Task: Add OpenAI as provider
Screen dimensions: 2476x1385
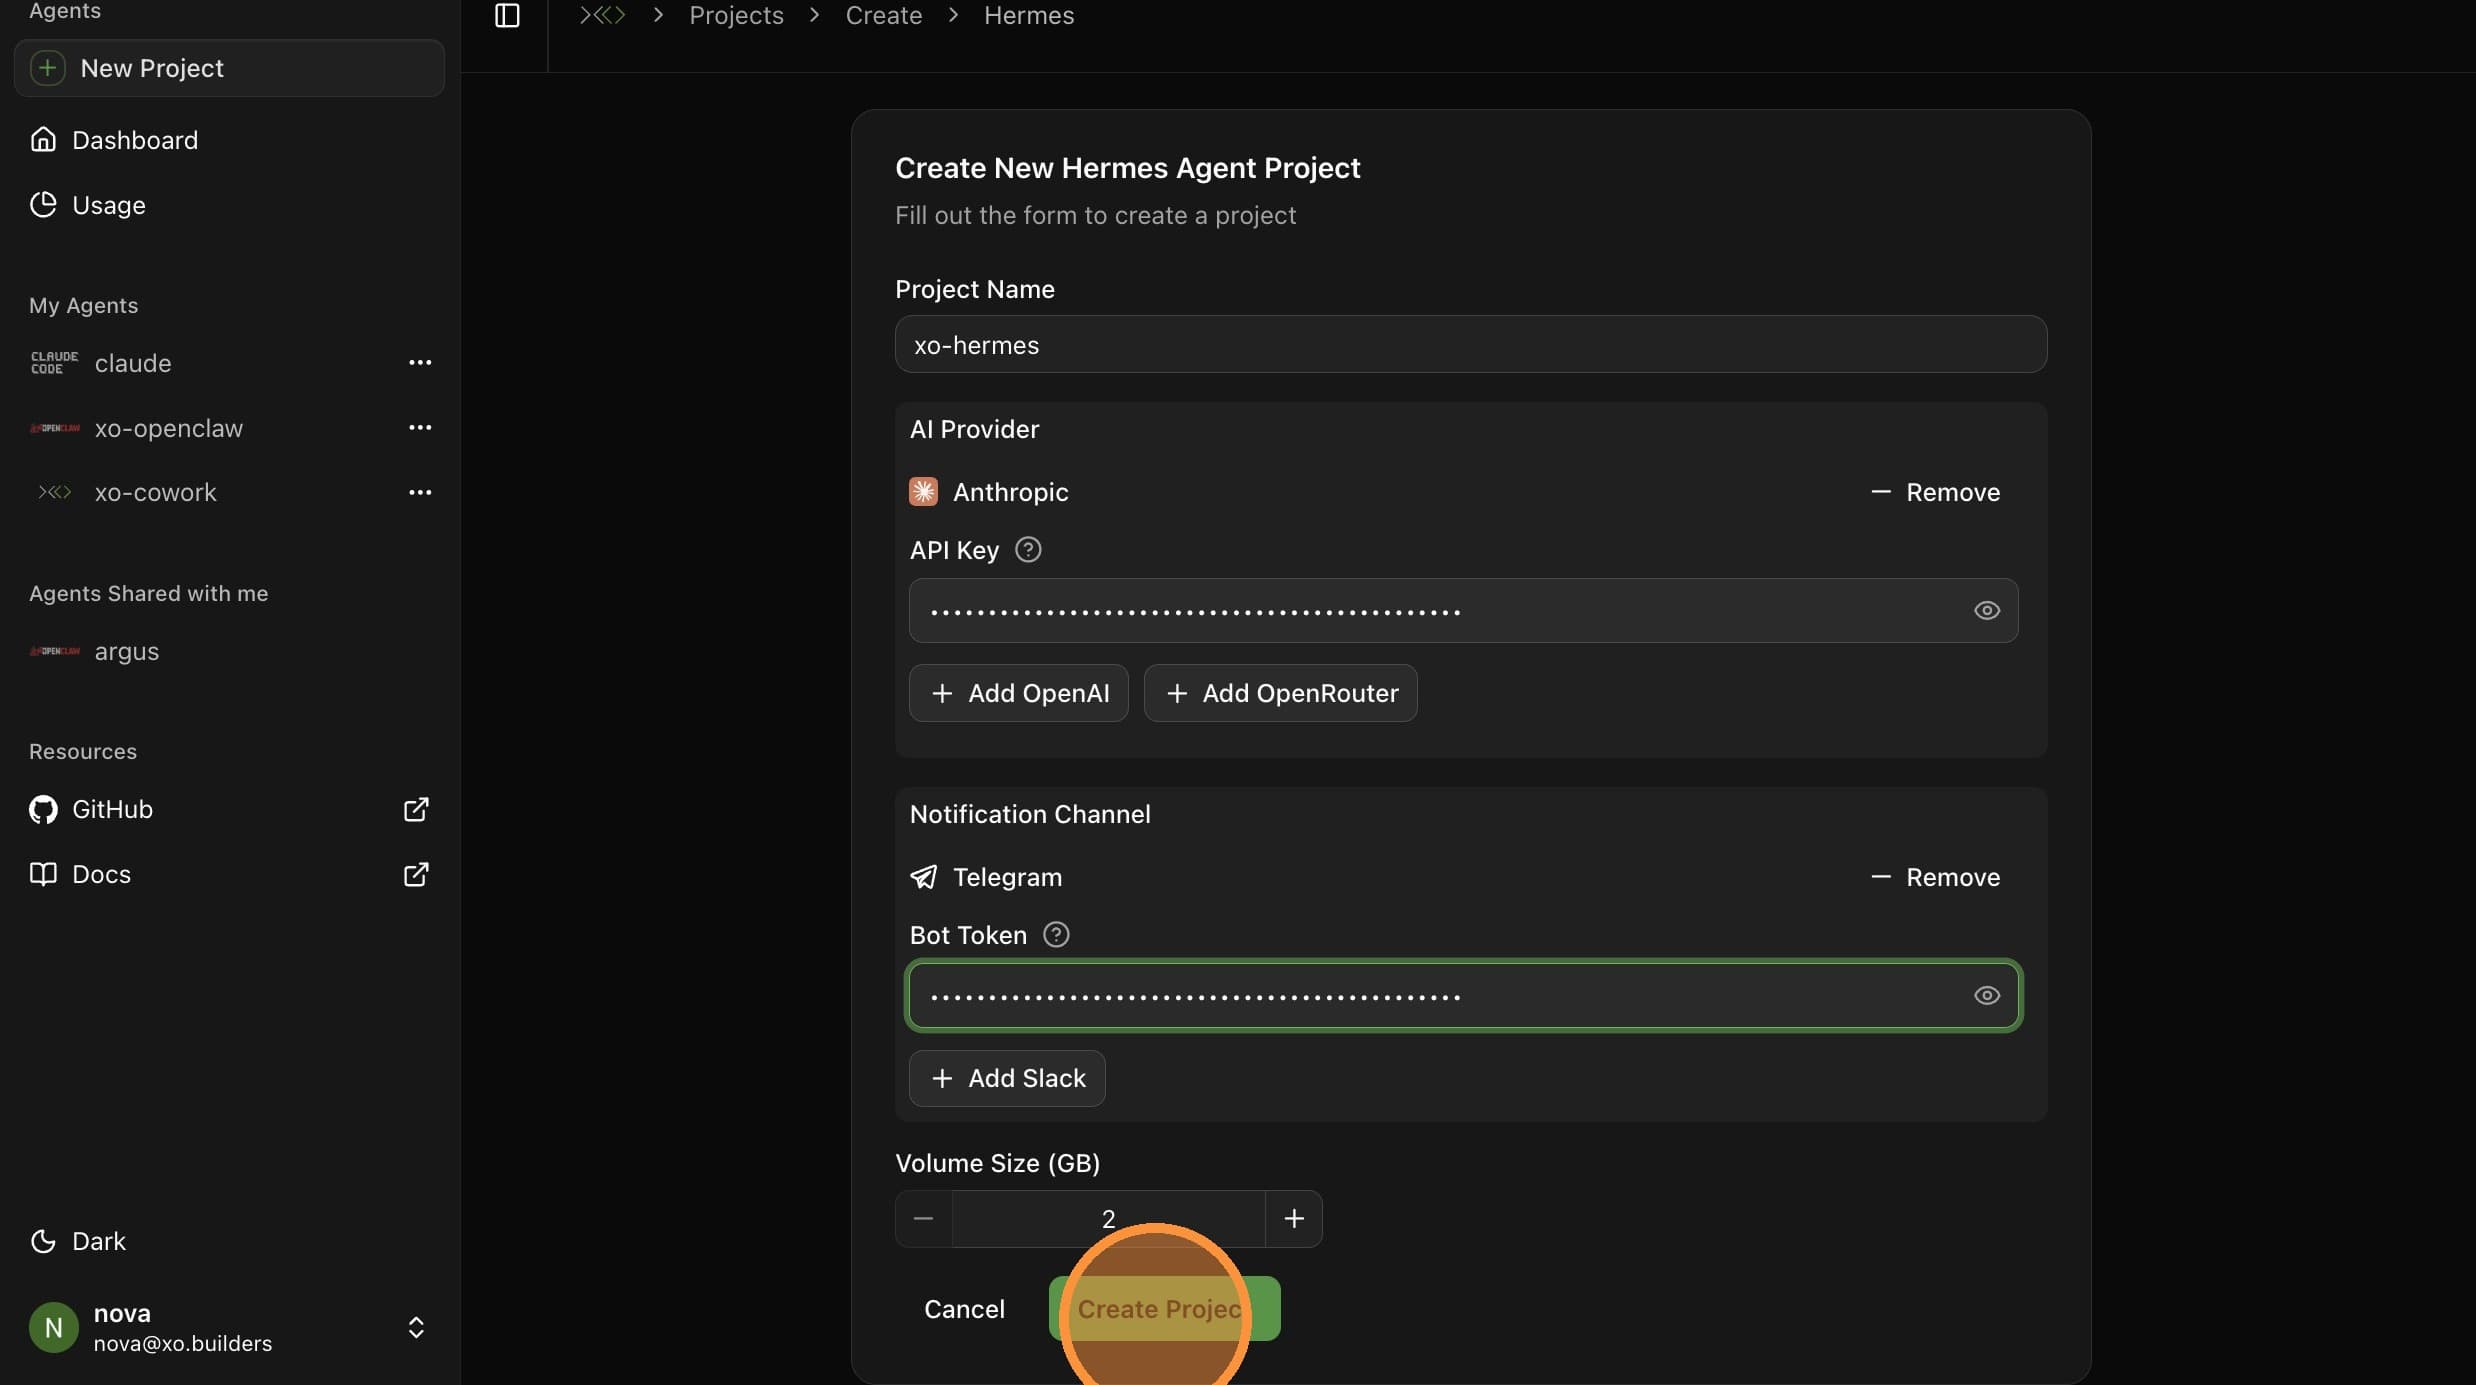Action: 1019,693
